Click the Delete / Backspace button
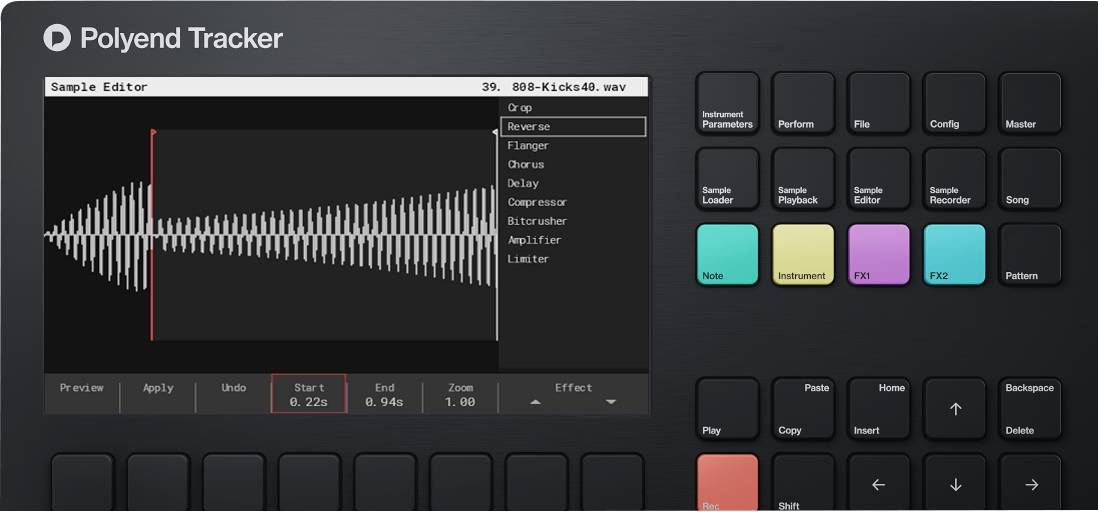1098x512 pixels. (x=1030, y=409)
